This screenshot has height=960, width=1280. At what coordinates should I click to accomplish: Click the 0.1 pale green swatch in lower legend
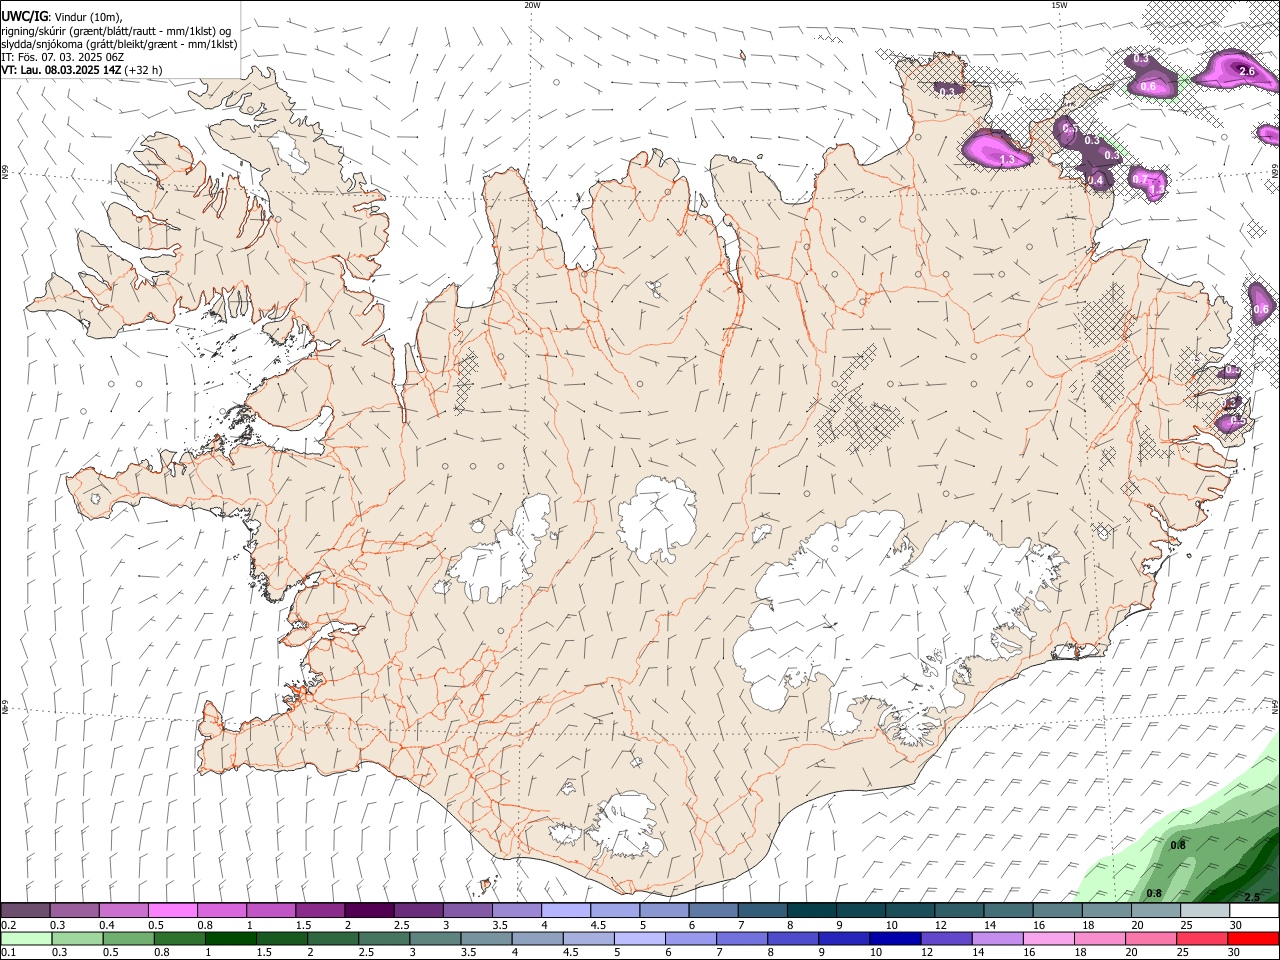click(x=26, y=939)
